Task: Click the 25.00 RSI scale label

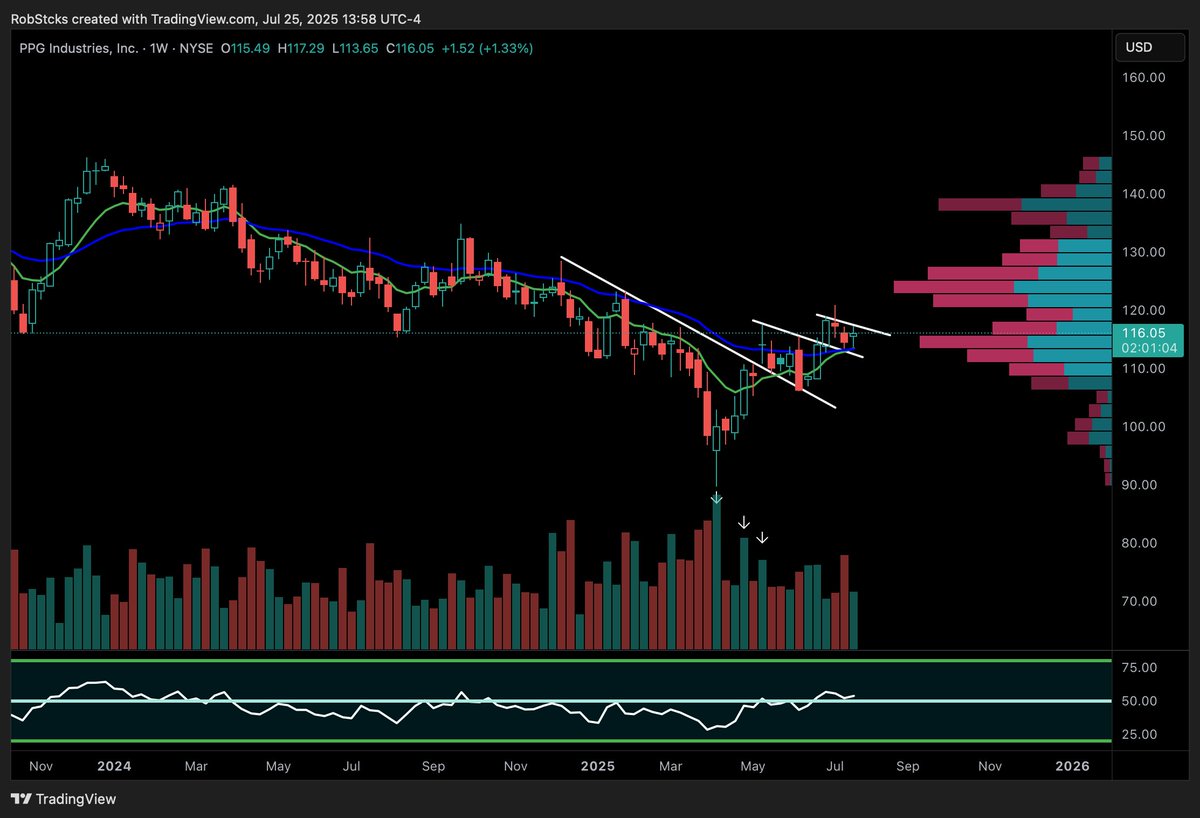Action: [x=1141, y=734]
